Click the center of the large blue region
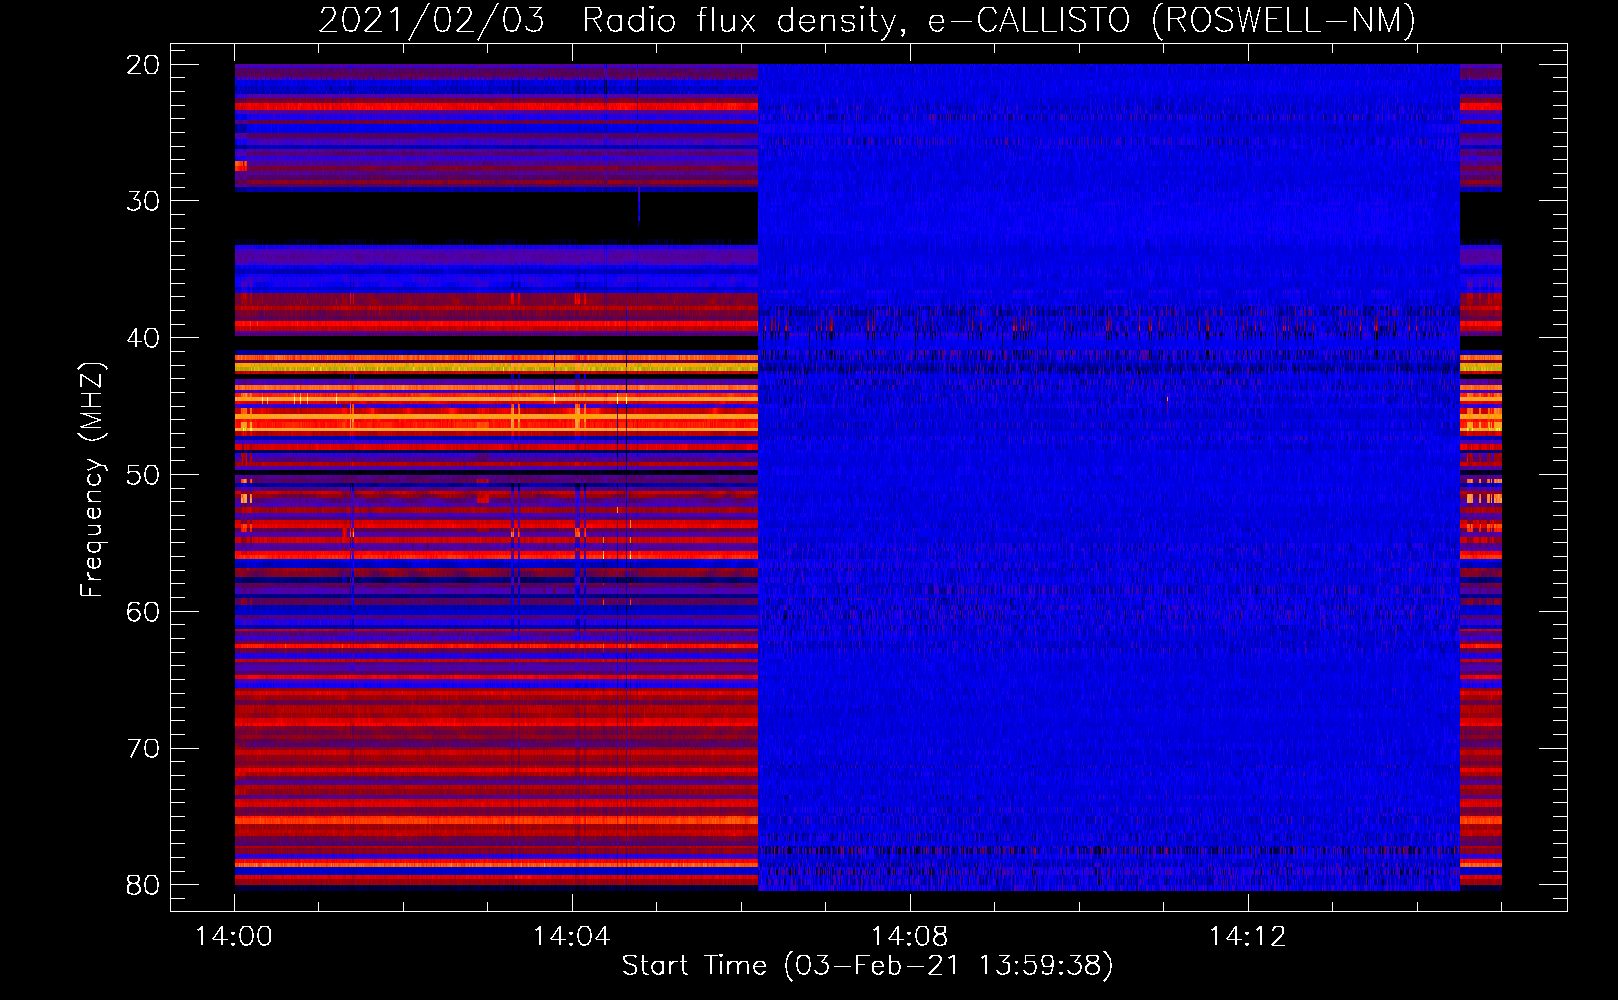Screen dimensions: 1618x1000 point(1108,477)
